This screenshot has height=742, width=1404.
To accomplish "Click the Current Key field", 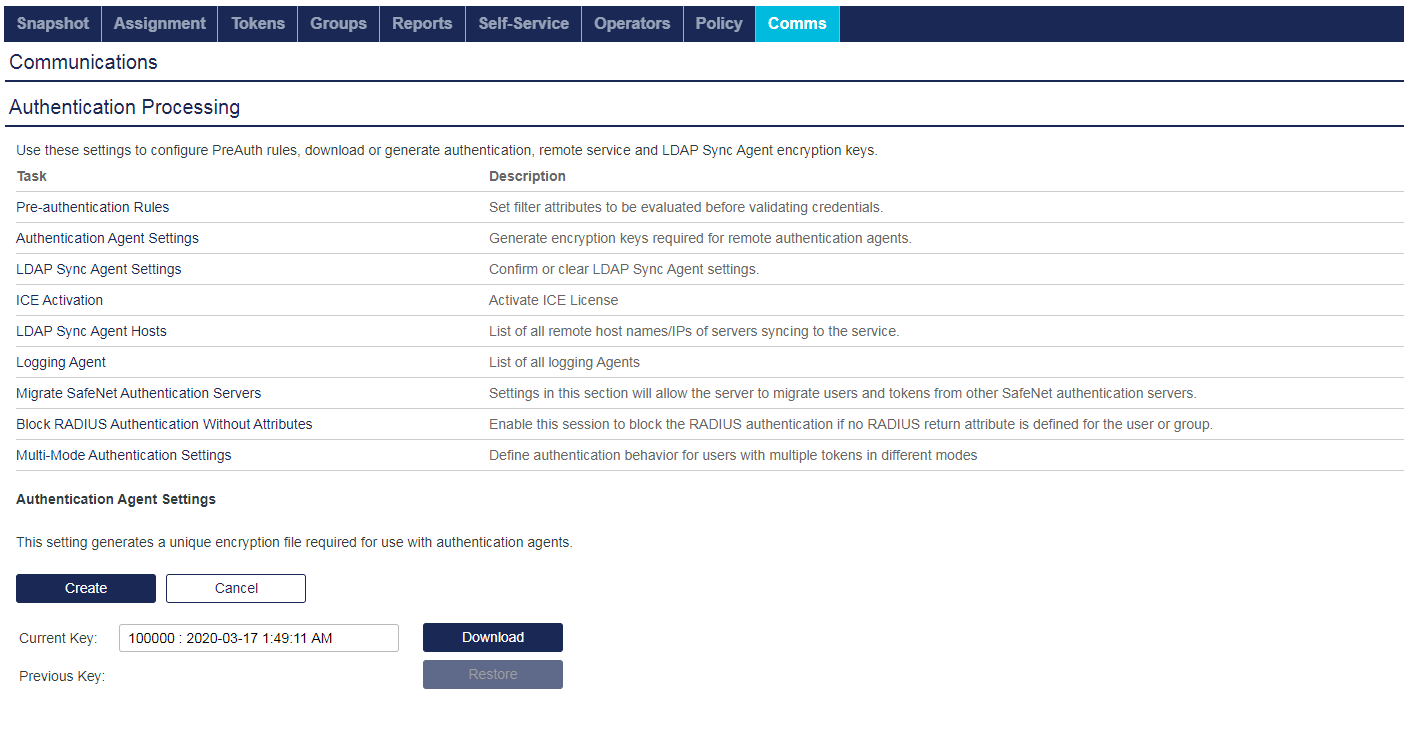I will click(258, 637).
